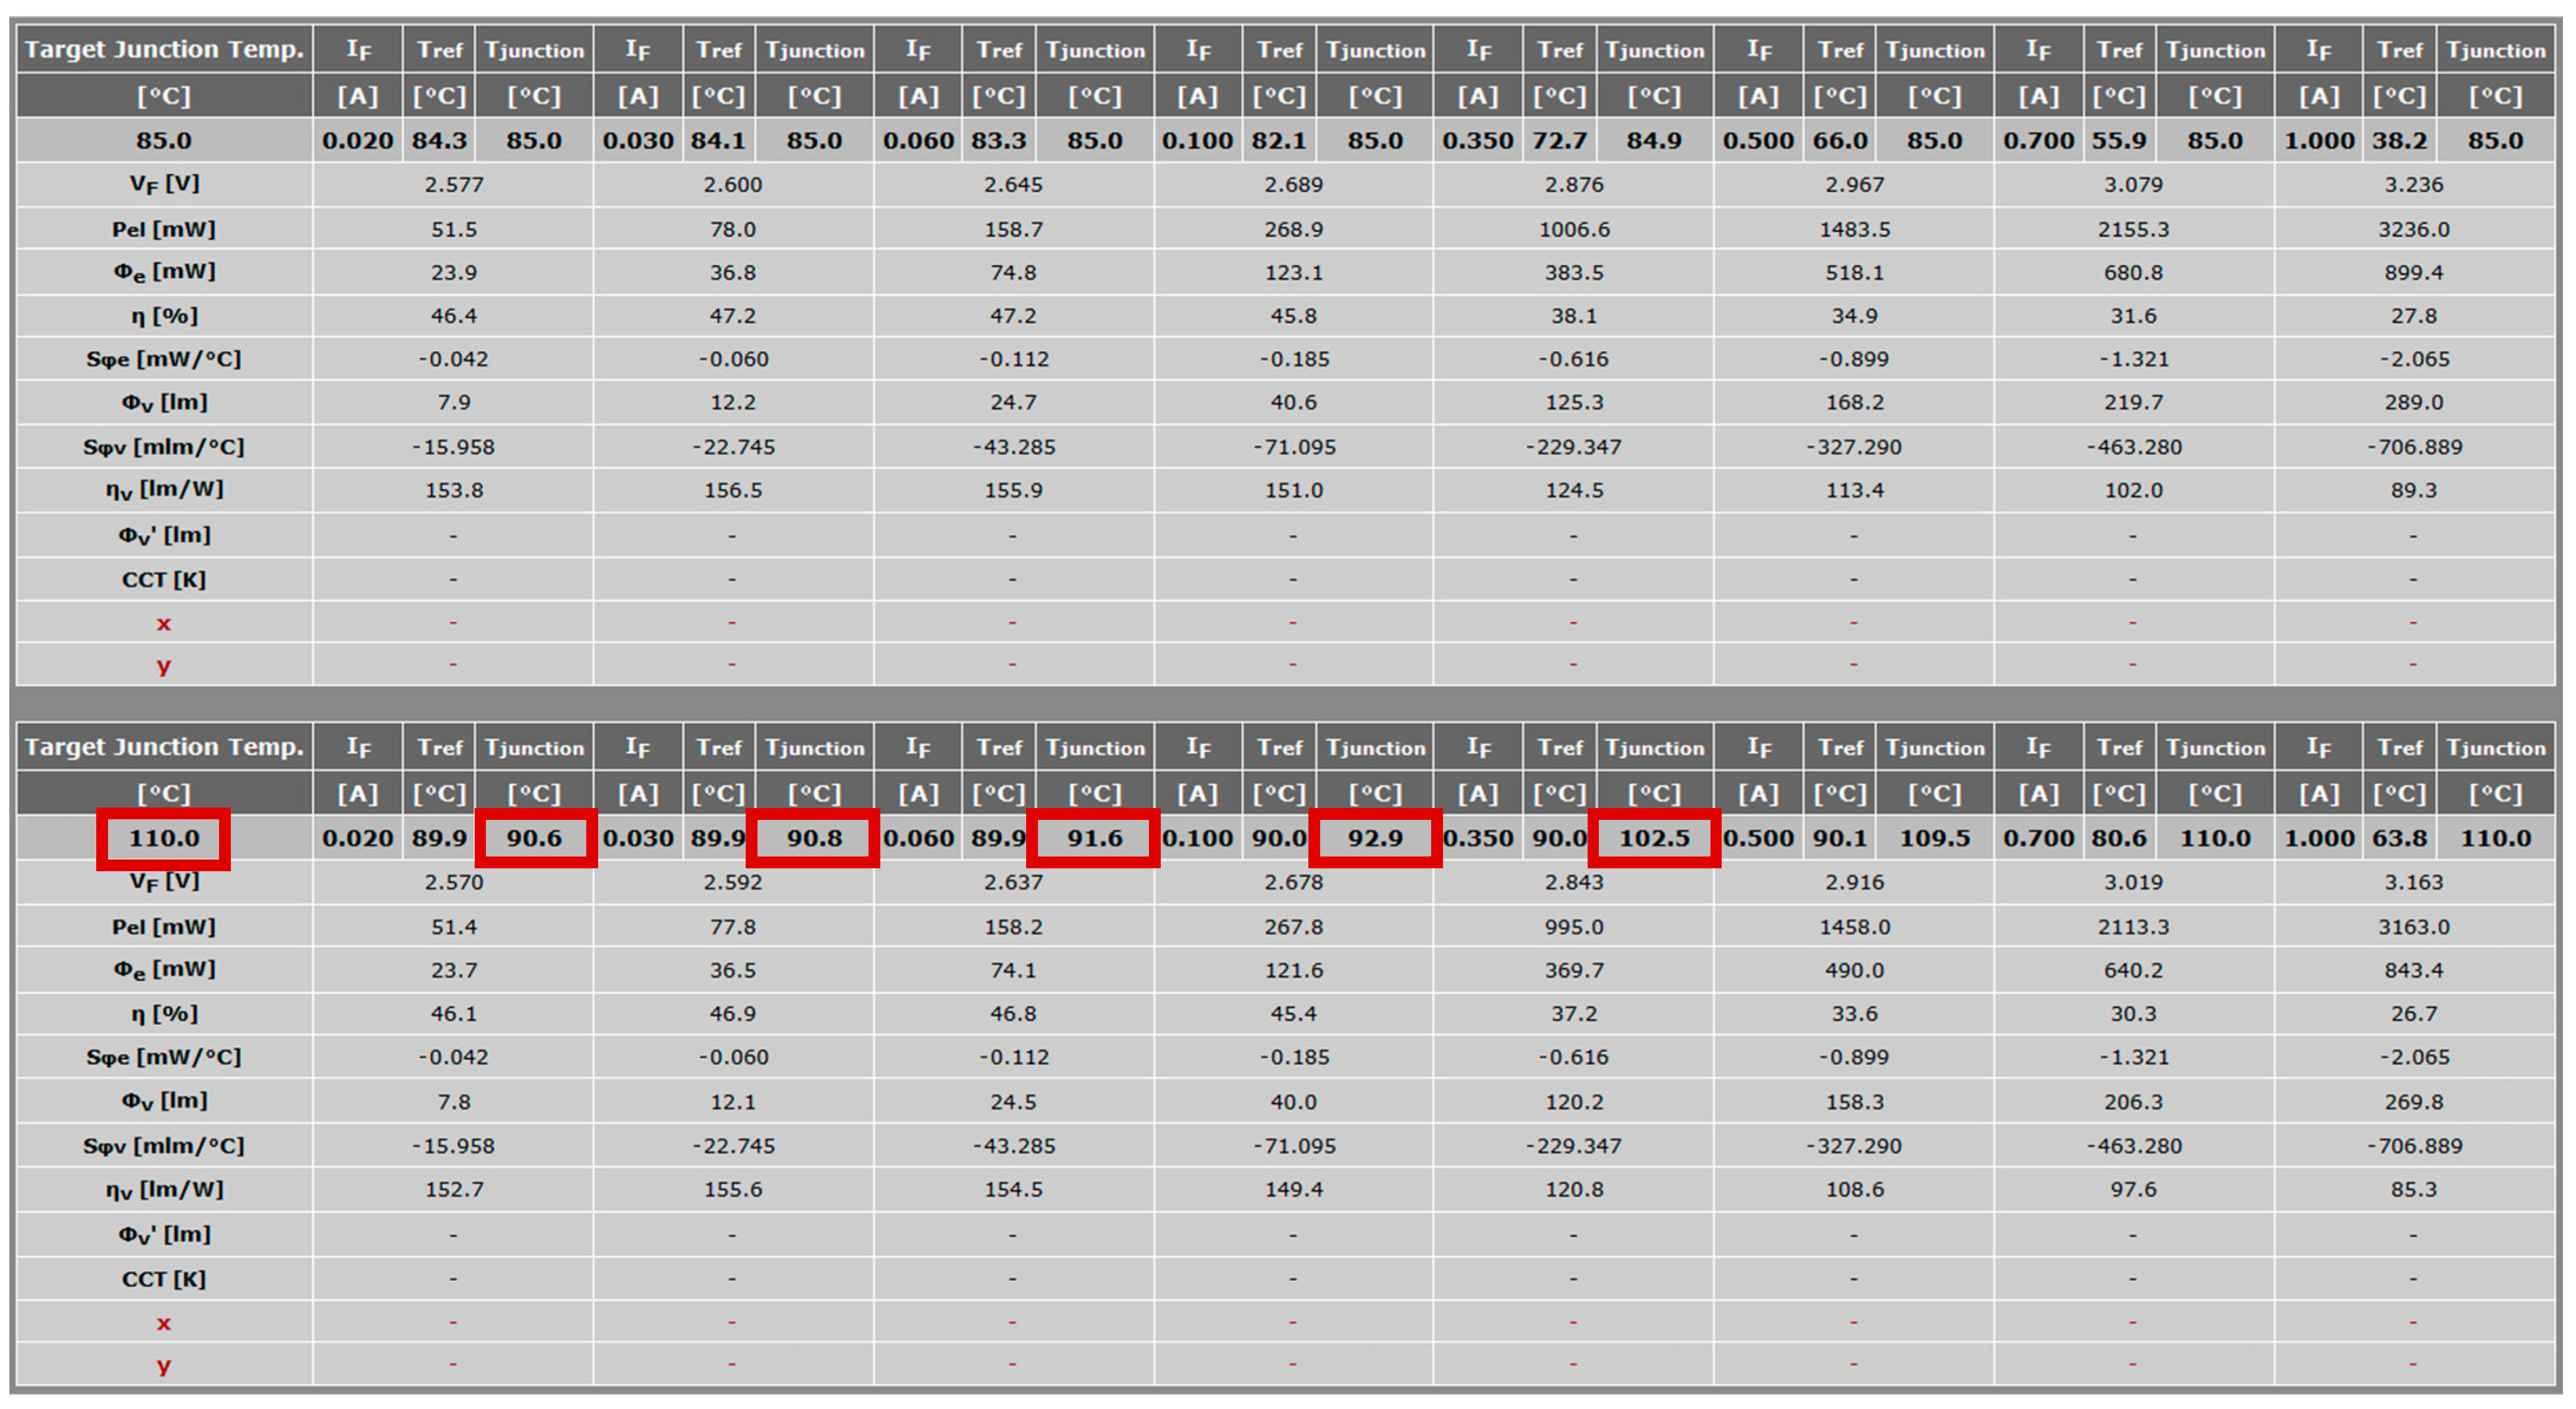Select the 3.236 VF value in top table

(2413, 185)
